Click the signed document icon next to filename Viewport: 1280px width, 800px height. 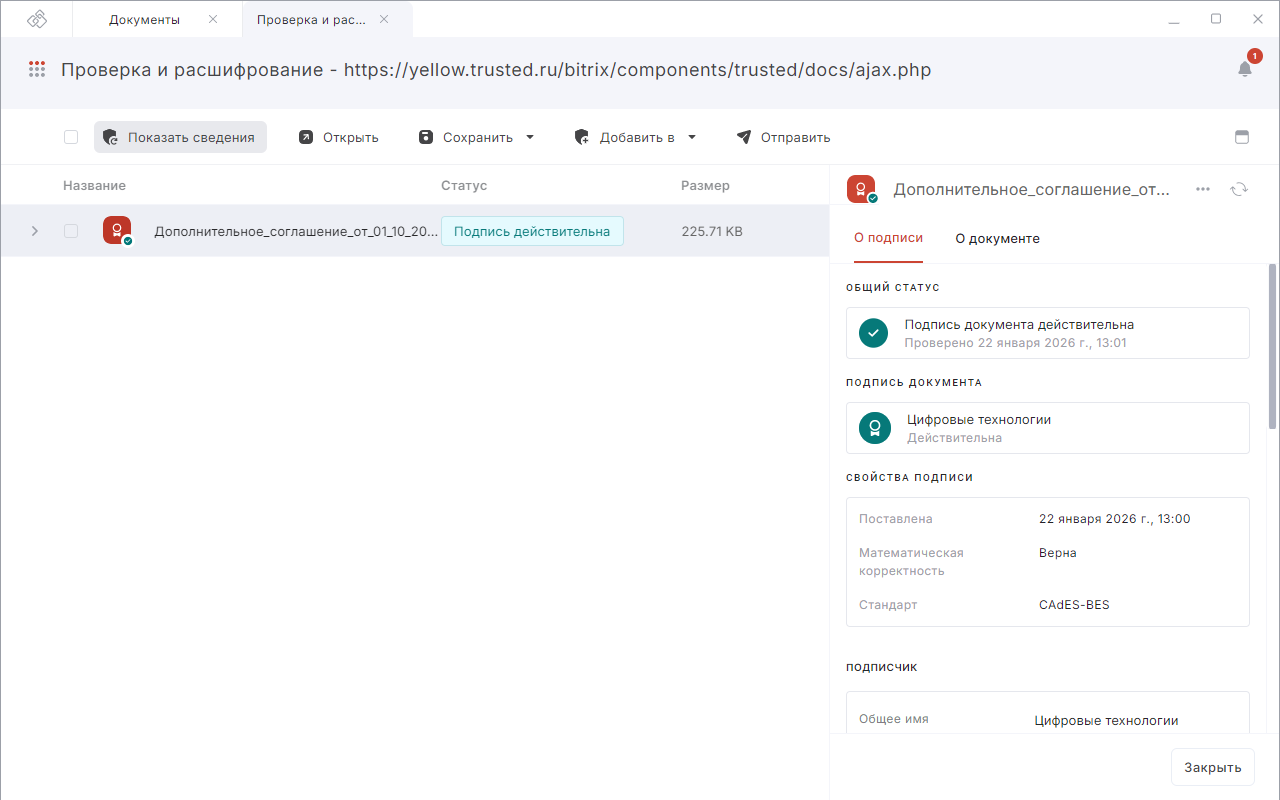point(117,230)
